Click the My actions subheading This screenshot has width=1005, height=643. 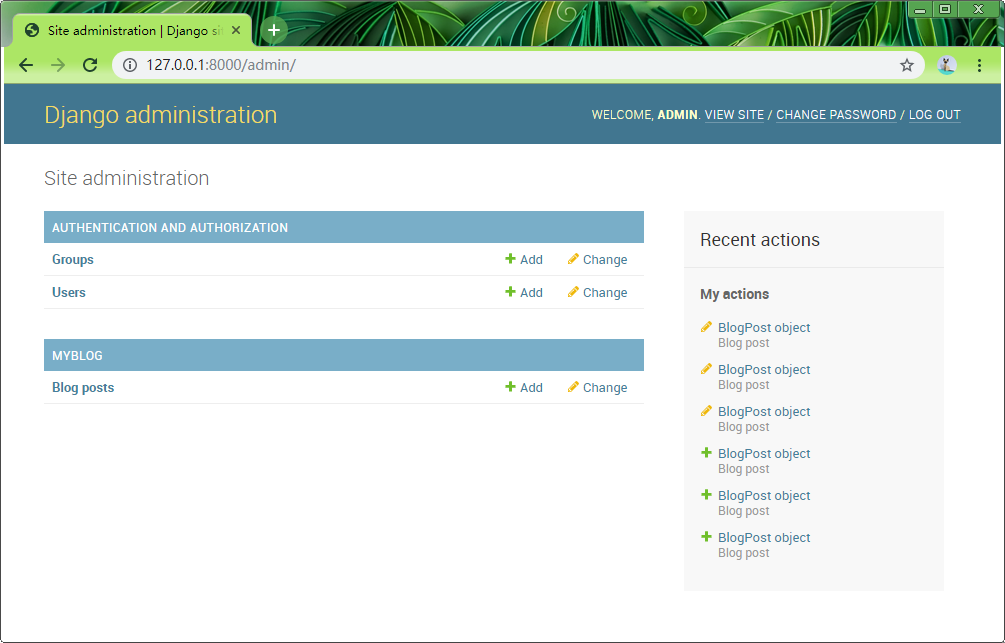click(735, 294)
